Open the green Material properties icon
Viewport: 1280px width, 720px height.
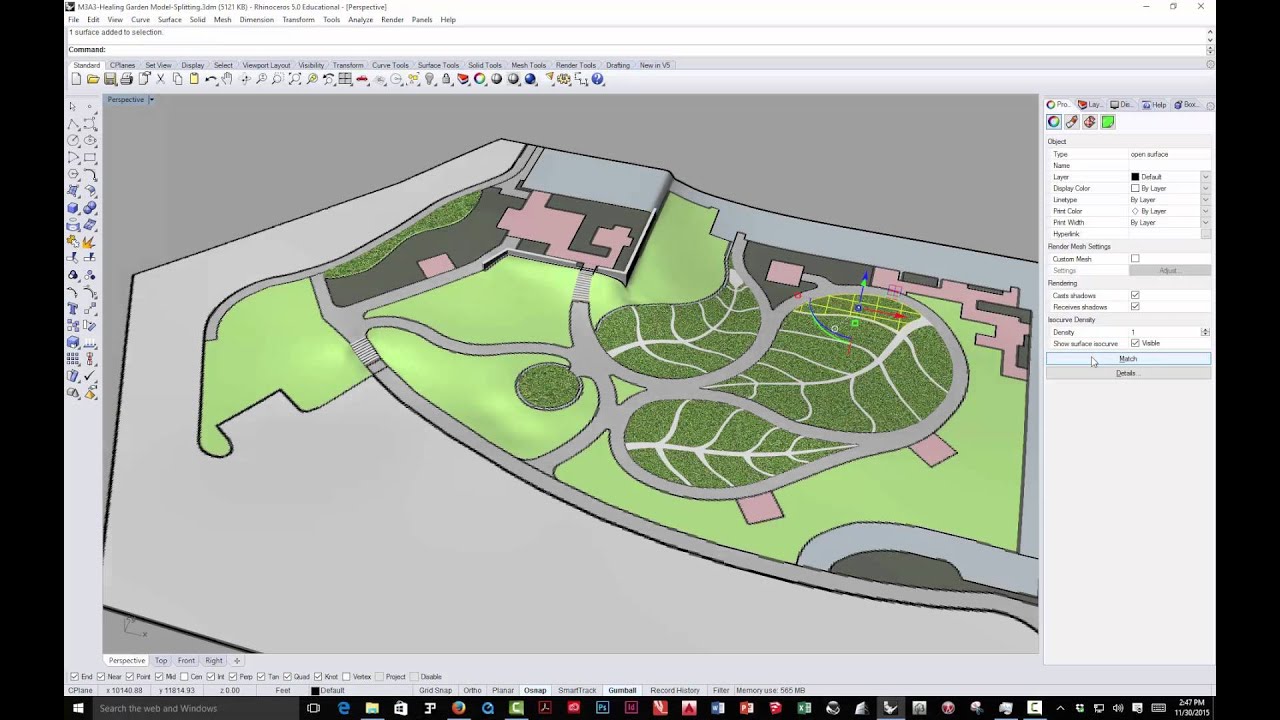1108,122
